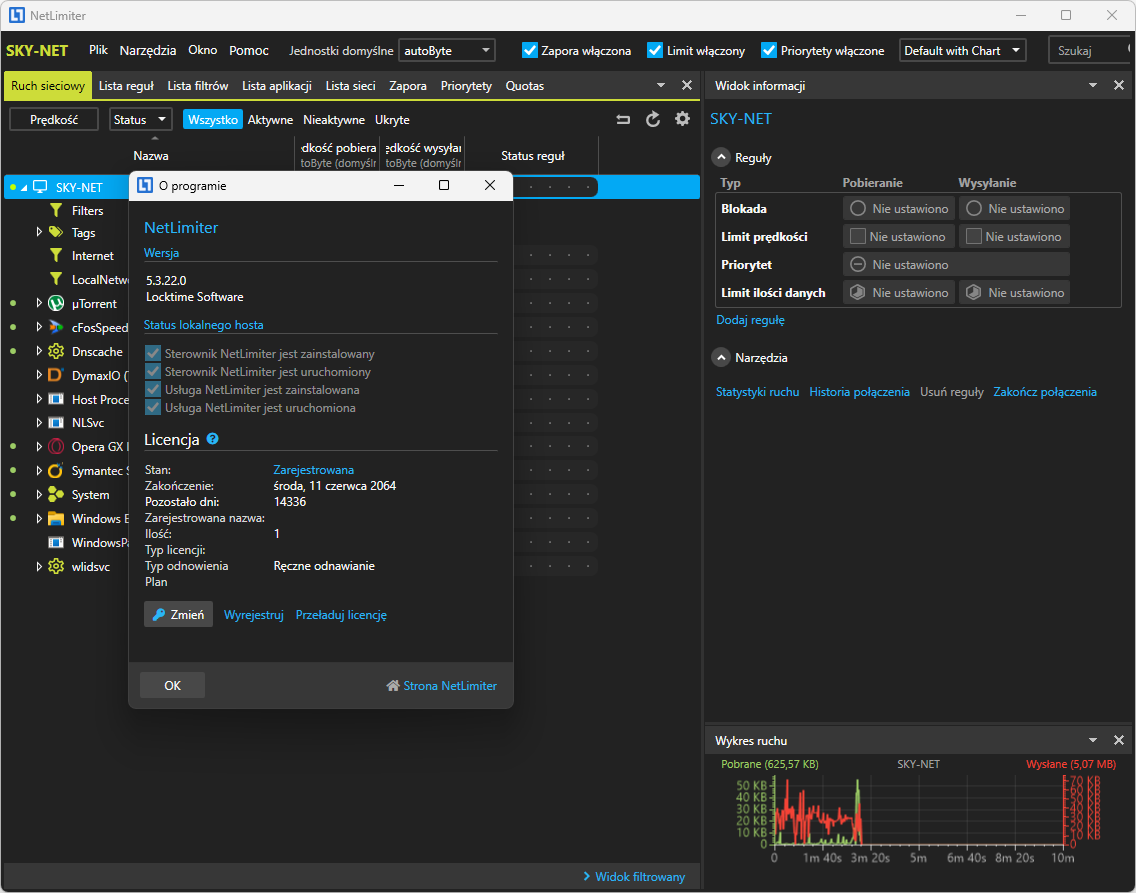Click the license help question mark icon
Screen dimensions: 1136x893
[x=212, y=439]
